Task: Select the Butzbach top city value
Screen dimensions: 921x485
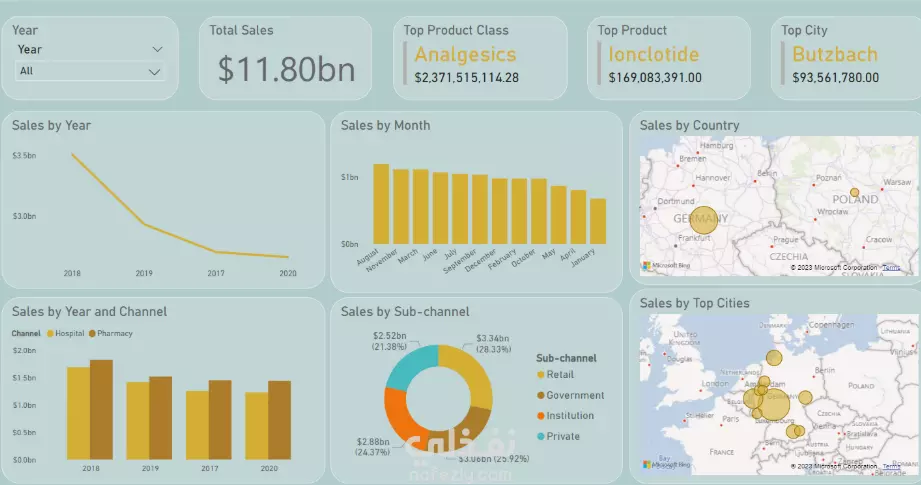Action: coord(835,55)
